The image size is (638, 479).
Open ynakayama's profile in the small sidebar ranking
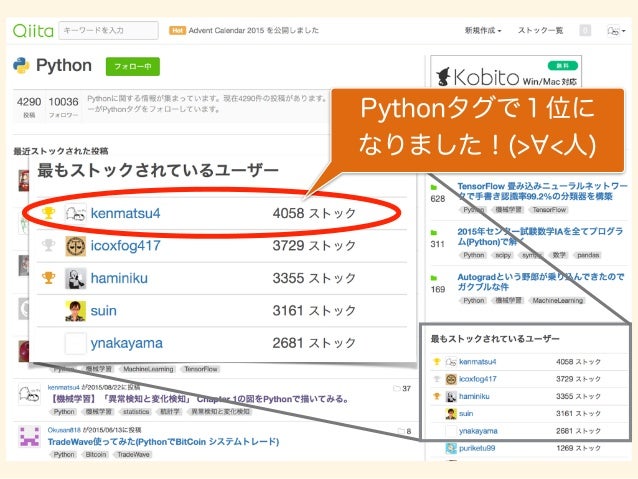(x=478, y=431)
